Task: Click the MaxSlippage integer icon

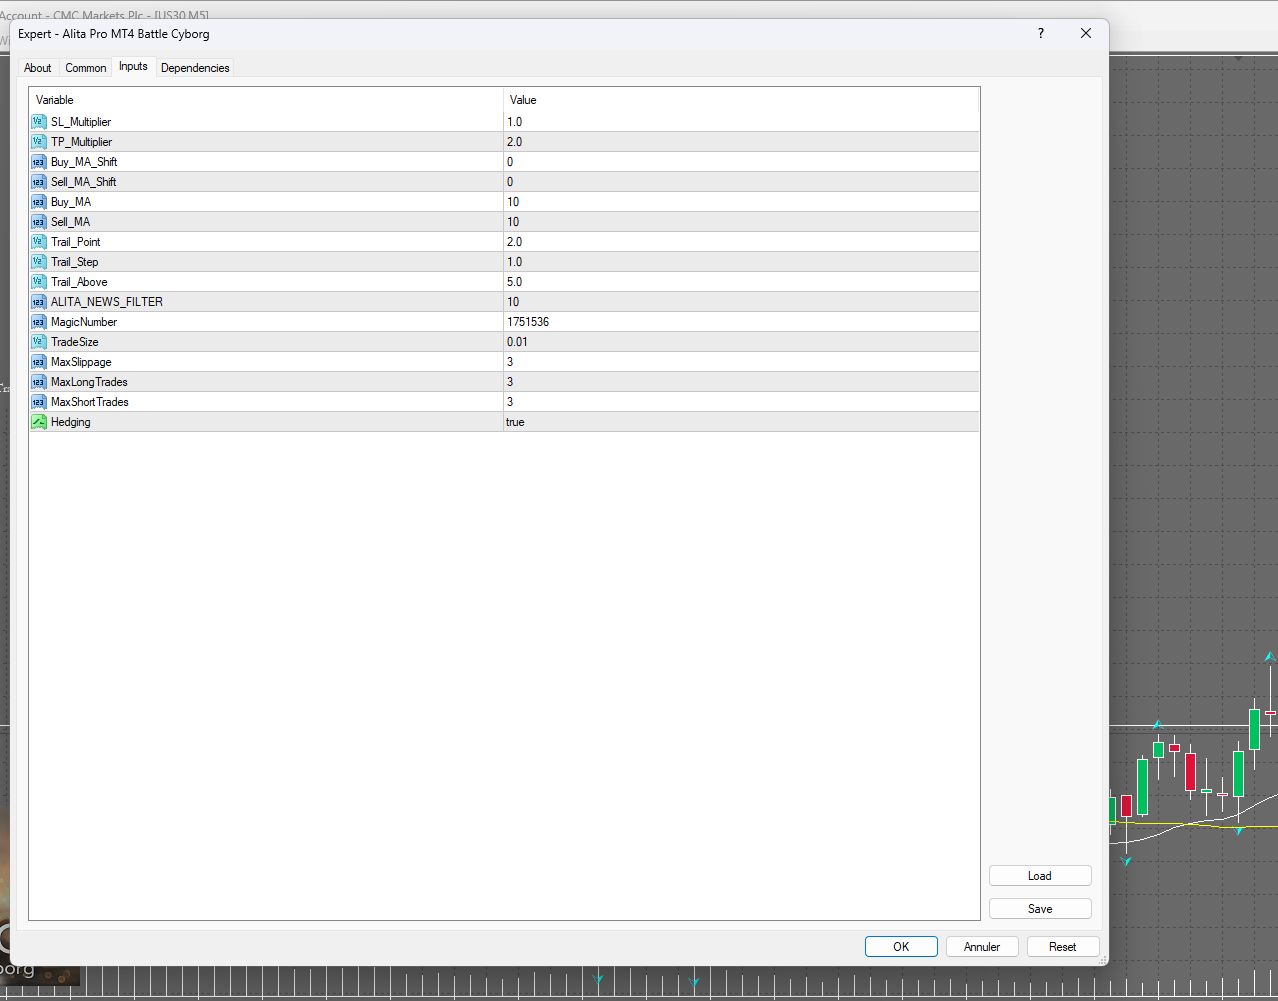Action: (x=39, y=362)
